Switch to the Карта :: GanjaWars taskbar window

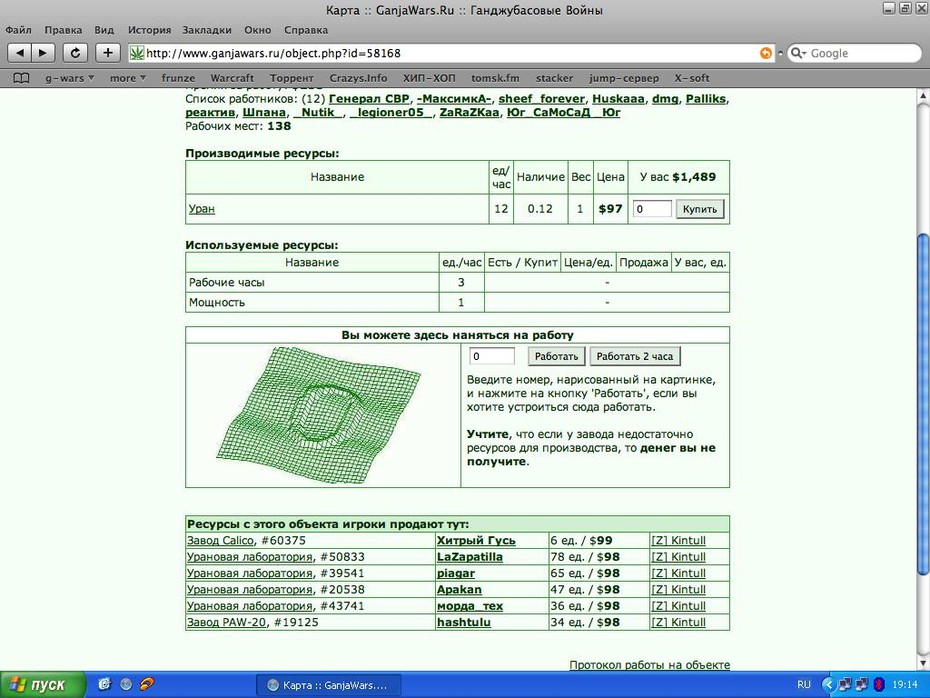329,685
